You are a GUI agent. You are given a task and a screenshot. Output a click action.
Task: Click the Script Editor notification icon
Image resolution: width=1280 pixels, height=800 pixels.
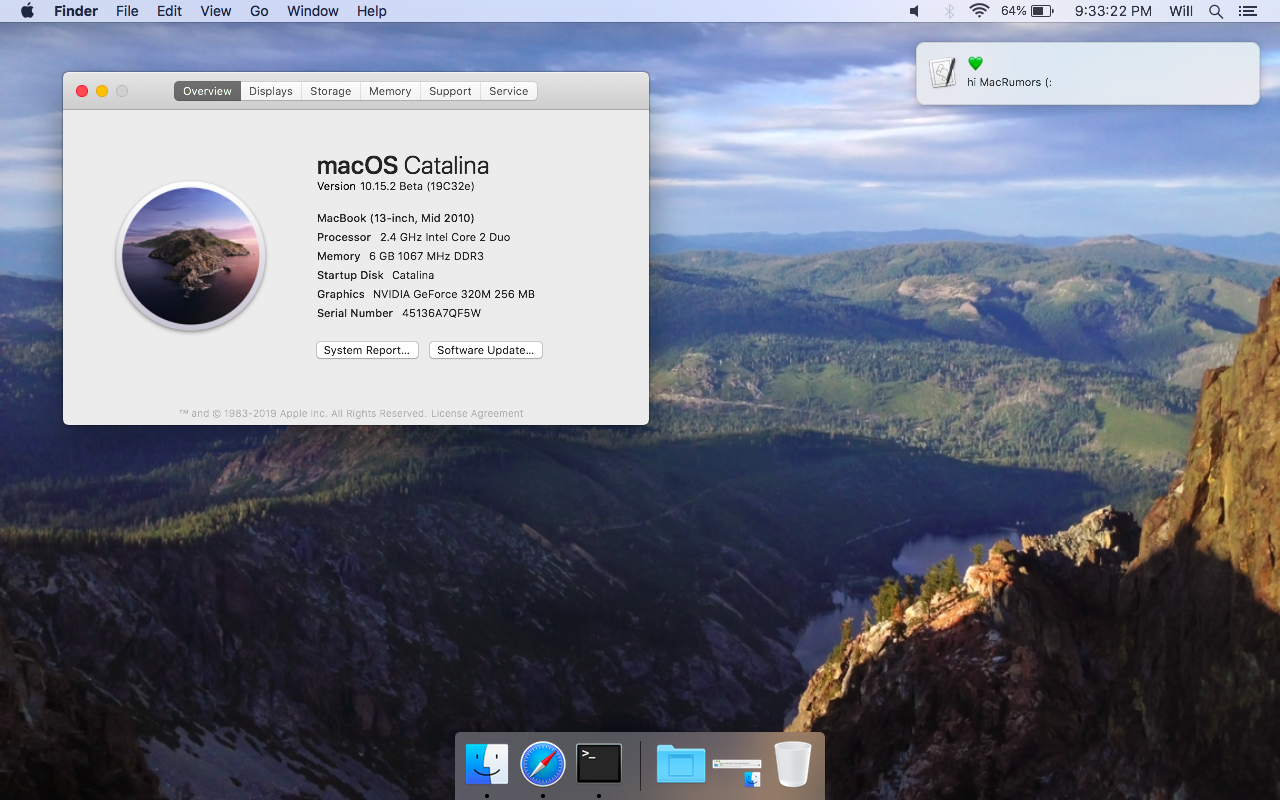943,73
